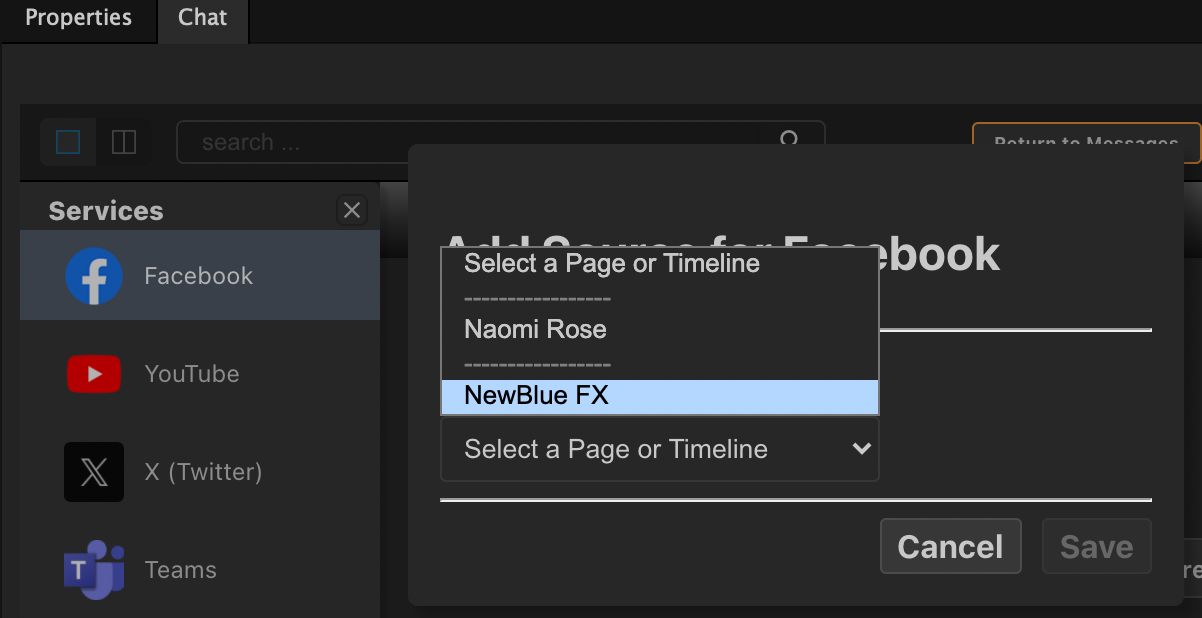The image size is (1202, 618).
Task: Focus the search input field
Action: tap(468, 142)
